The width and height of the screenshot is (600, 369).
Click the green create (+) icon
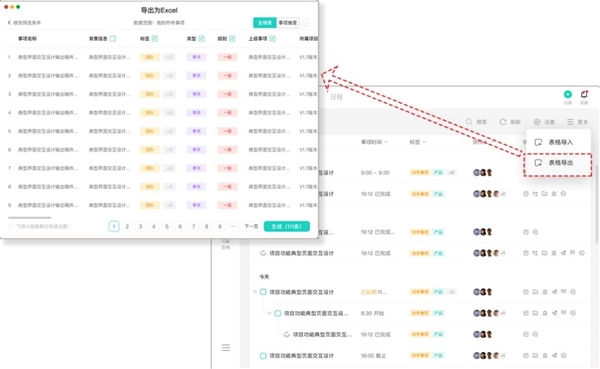[567, 94]
